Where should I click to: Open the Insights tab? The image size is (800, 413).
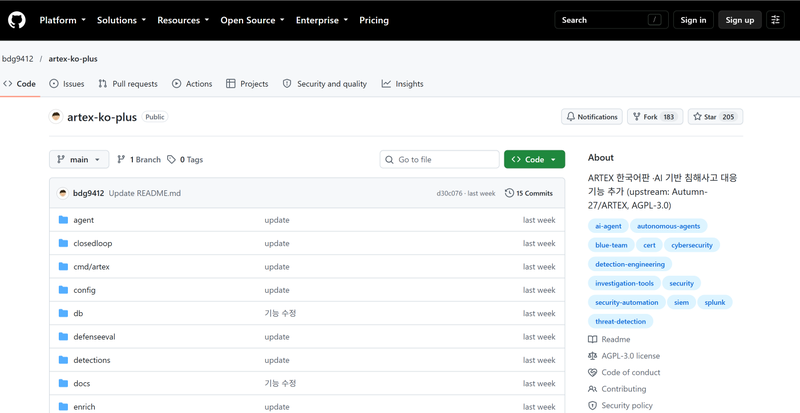[x=402, y=84]
